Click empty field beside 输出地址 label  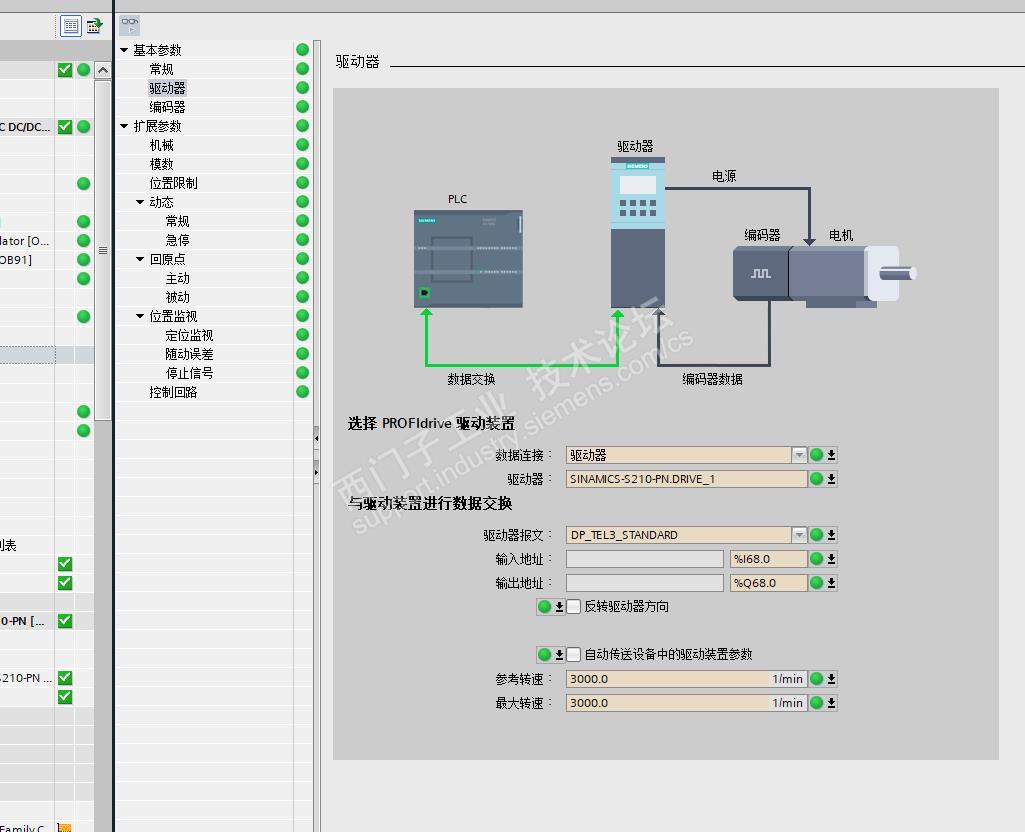click(x=645, y=583)
